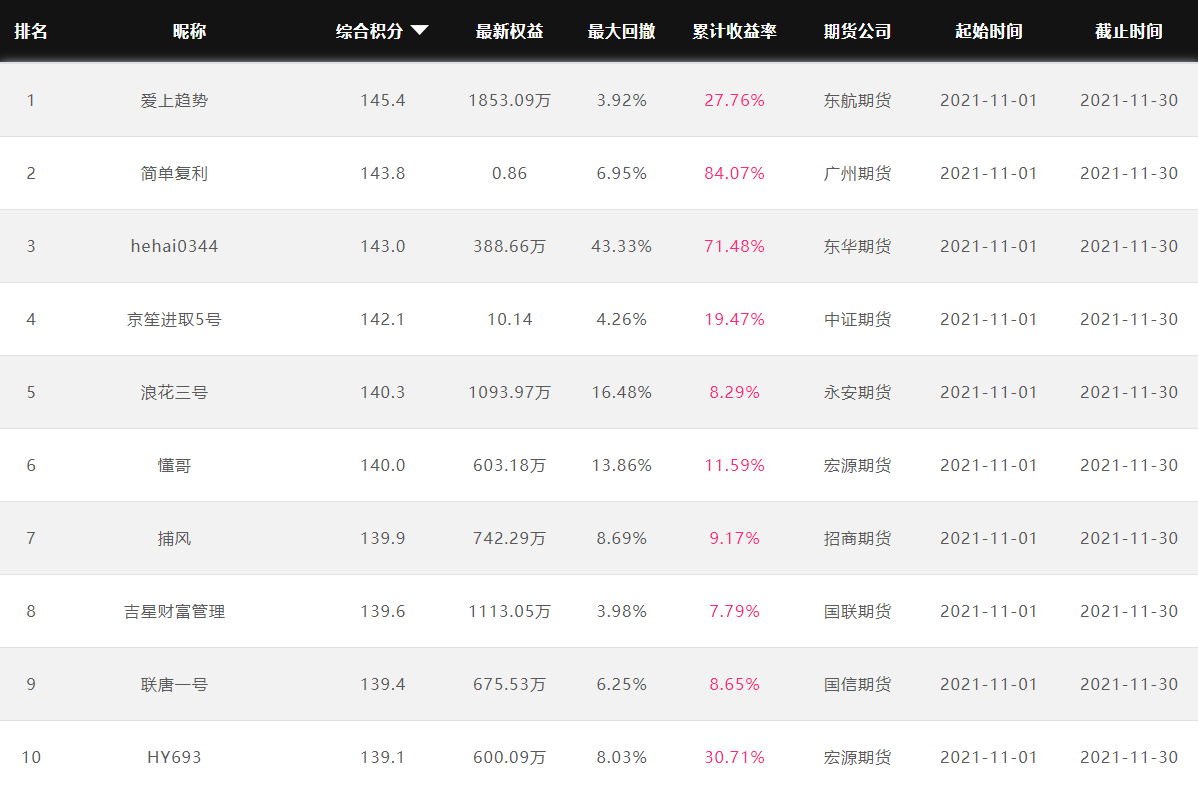Open trader 浪花三号 nickname
The height and width of the screenshot is (790, 1198).
tap(174, 392)
